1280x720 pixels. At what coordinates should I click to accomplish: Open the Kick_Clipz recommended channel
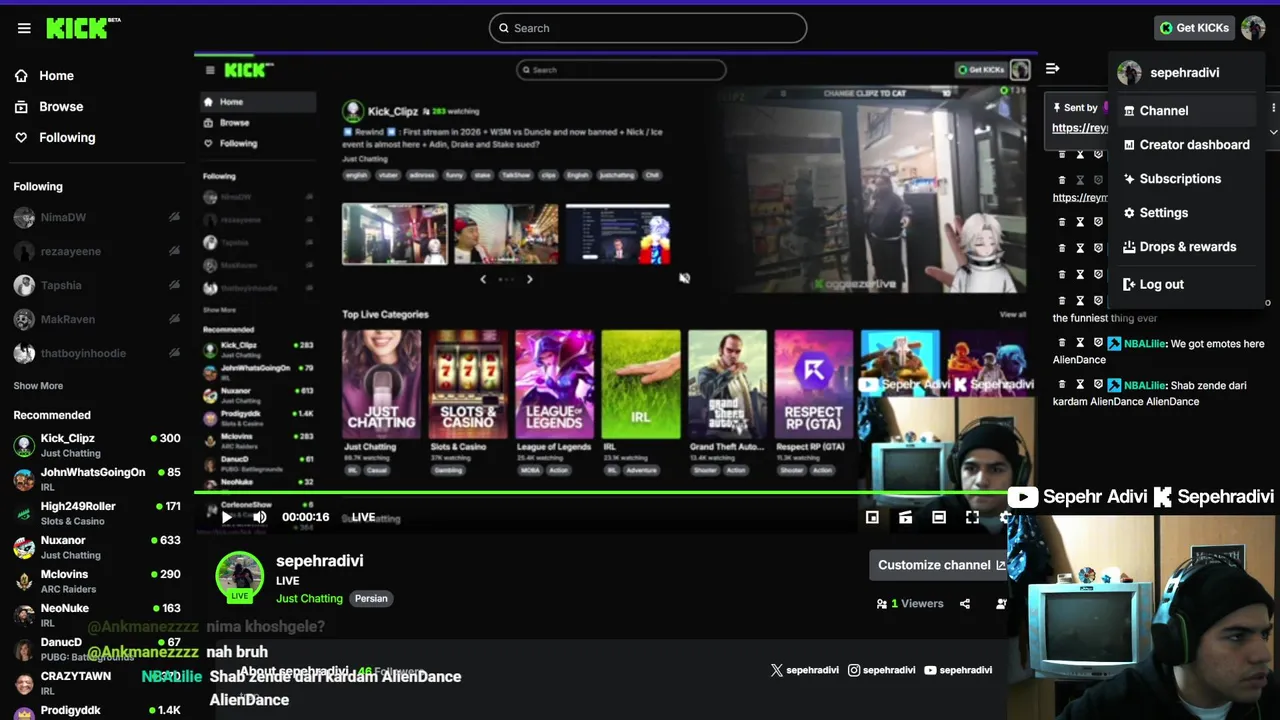click(96, 445)
